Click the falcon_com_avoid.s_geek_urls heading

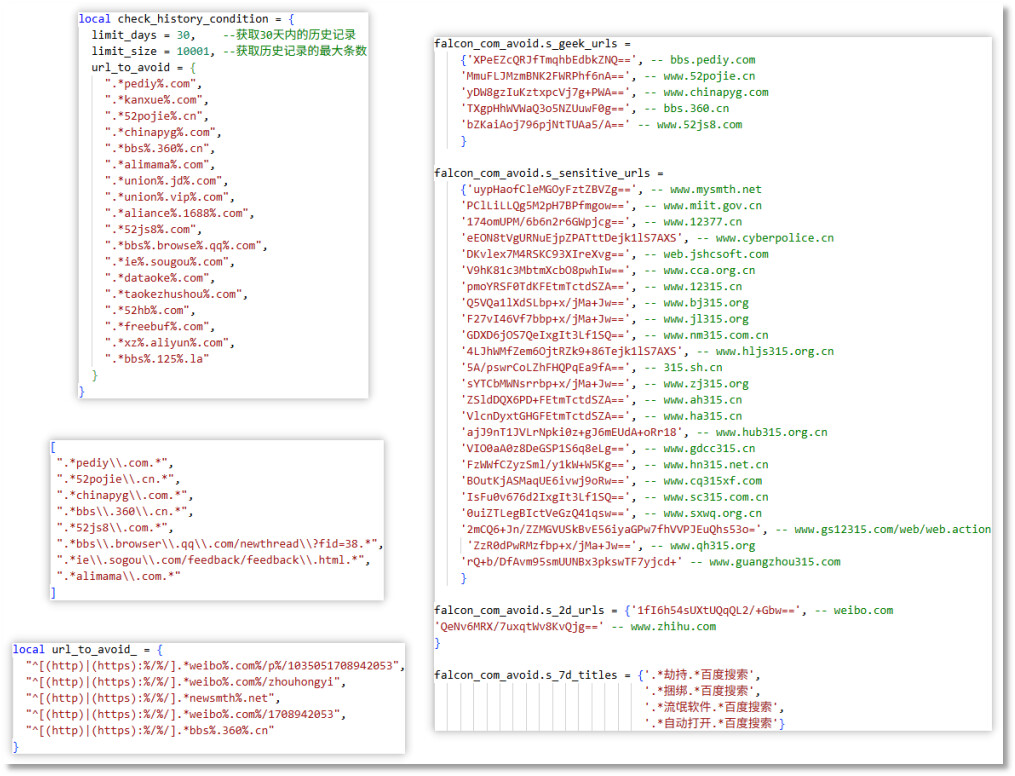(x=532, y=44)
